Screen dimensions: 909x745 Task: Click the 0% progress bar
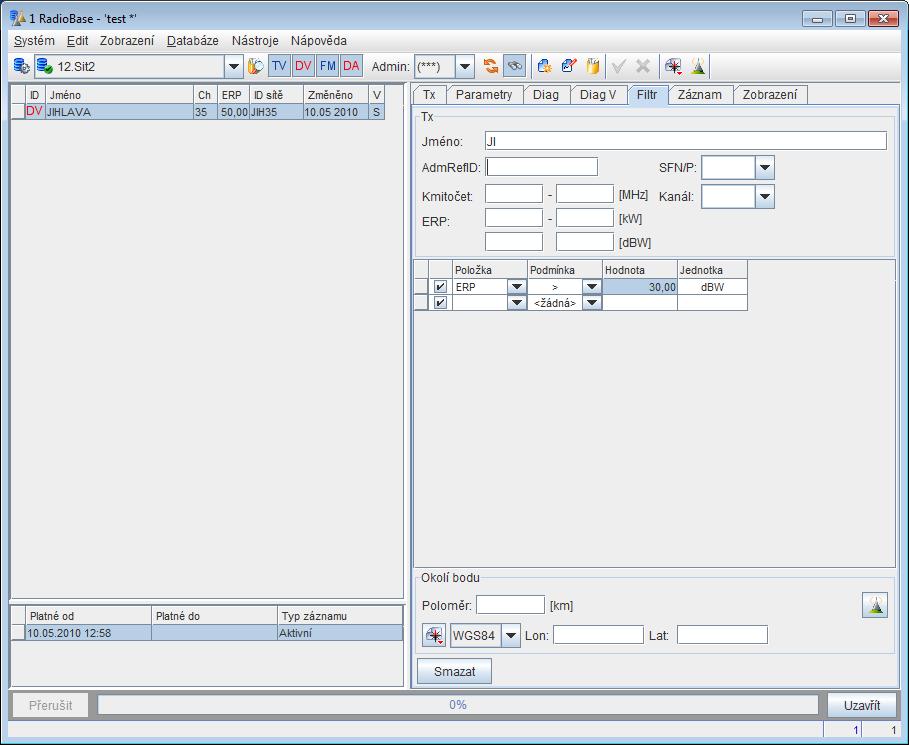(457, 705)
